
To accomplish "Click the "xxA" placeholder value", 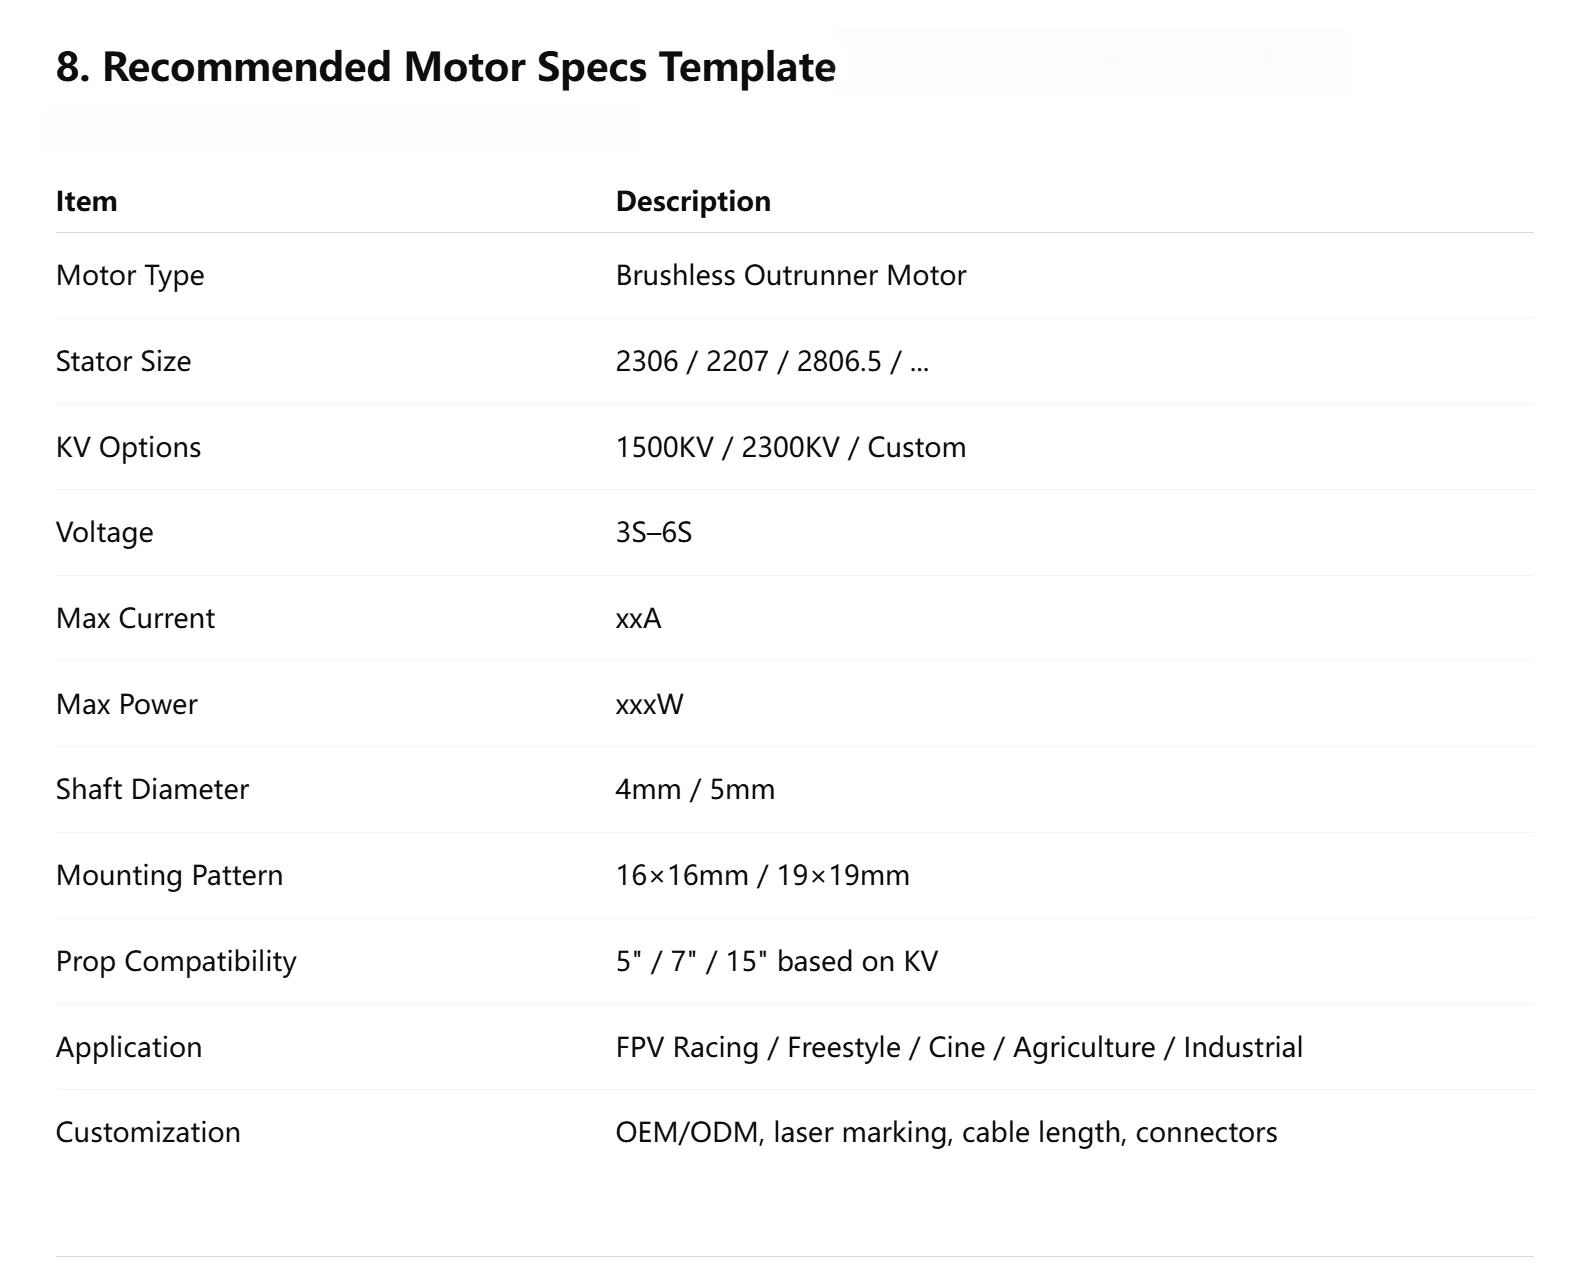I will (x=638, y=618).
